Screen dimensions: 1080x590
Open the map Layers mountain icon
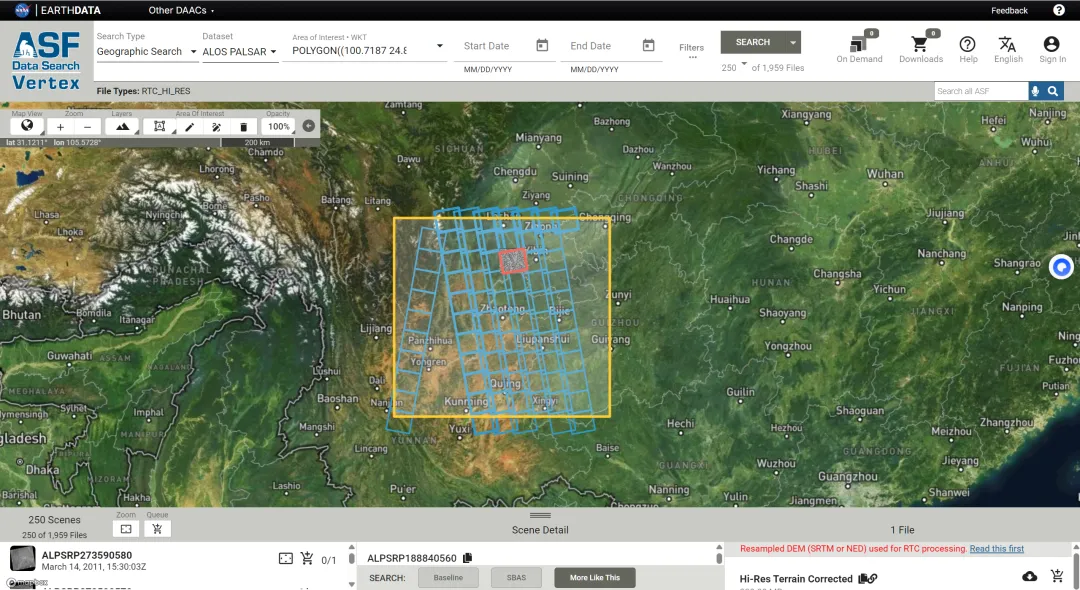(x=122, y=127)
